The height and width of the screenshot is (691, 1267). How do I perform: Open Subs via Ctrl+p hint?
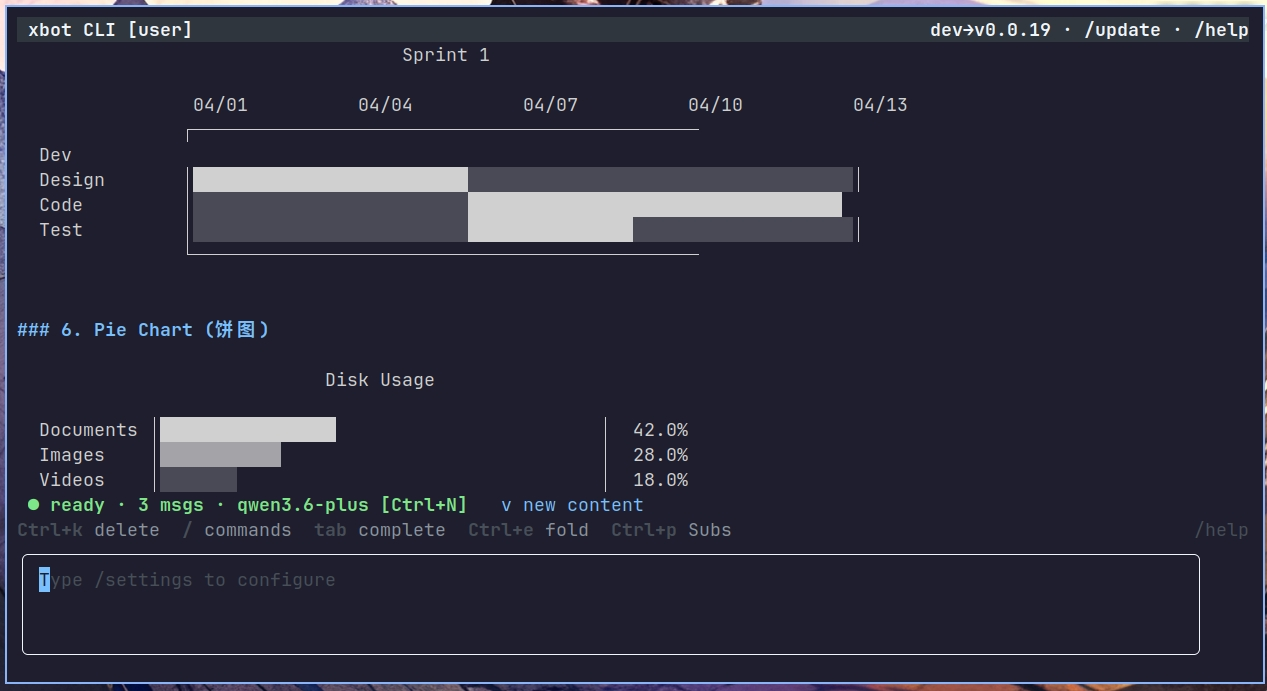coord(671,530)
